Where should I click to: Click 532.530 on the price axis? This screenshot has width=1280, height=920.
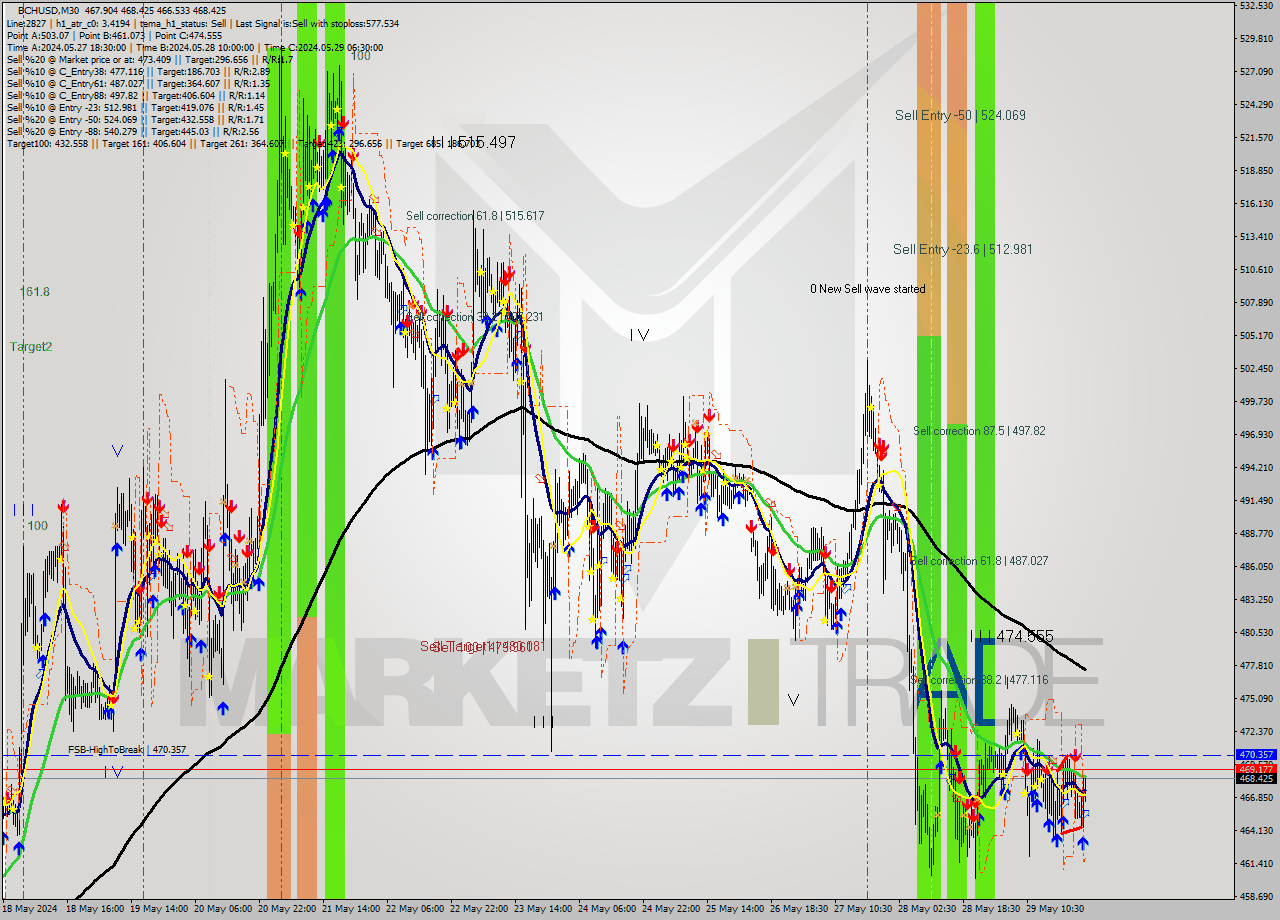tap(1256, 6)
